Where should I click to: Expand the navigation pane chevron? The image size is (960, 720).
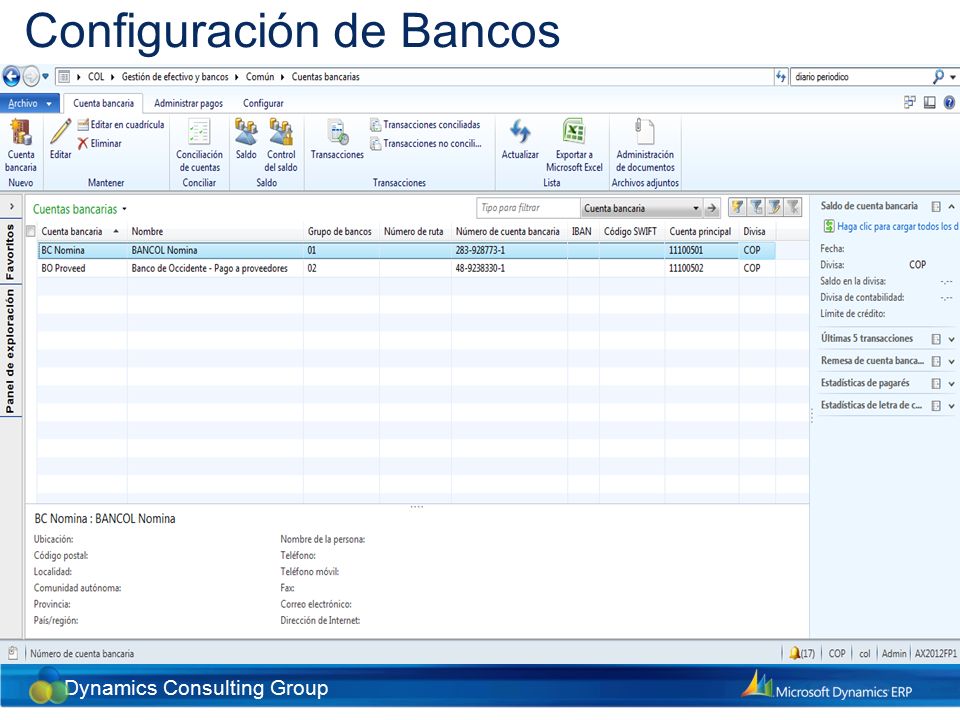point(12,207)
